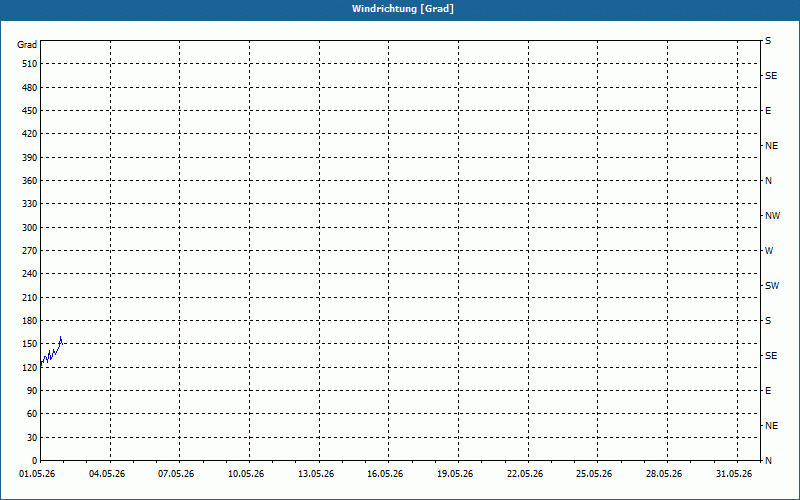800x500 pixels.
Task: Click the 120 degree axis label
Action: pos(30,367)
